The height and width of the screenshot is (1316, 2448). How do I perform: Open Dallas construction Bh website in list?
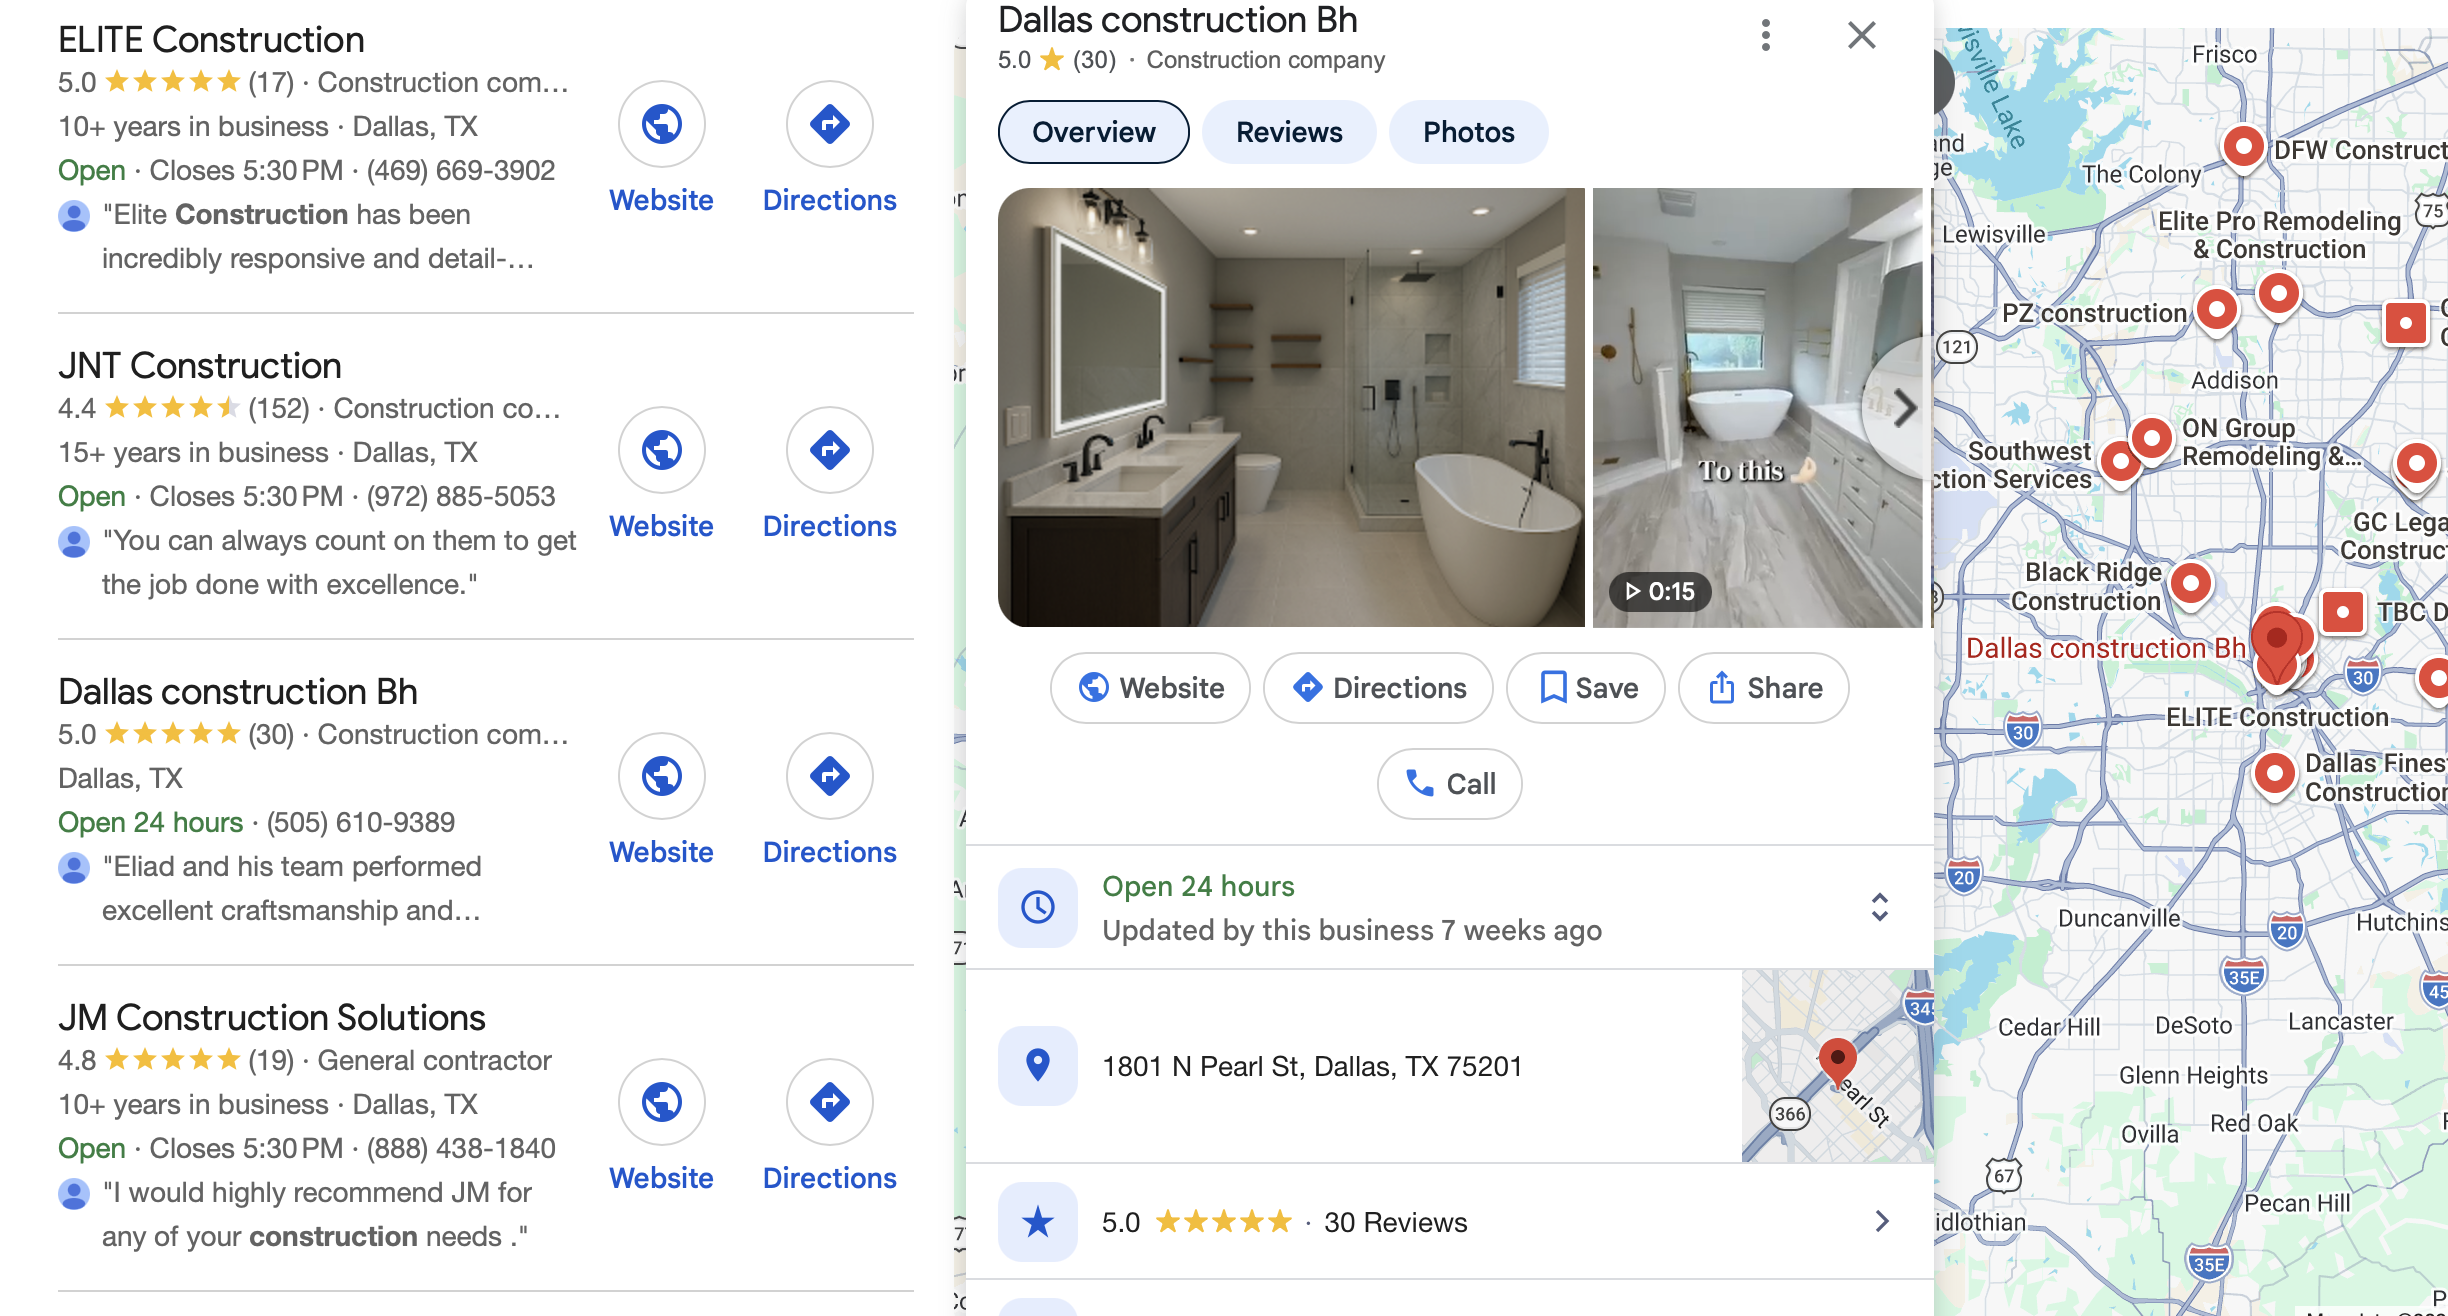tap(662, 777)
